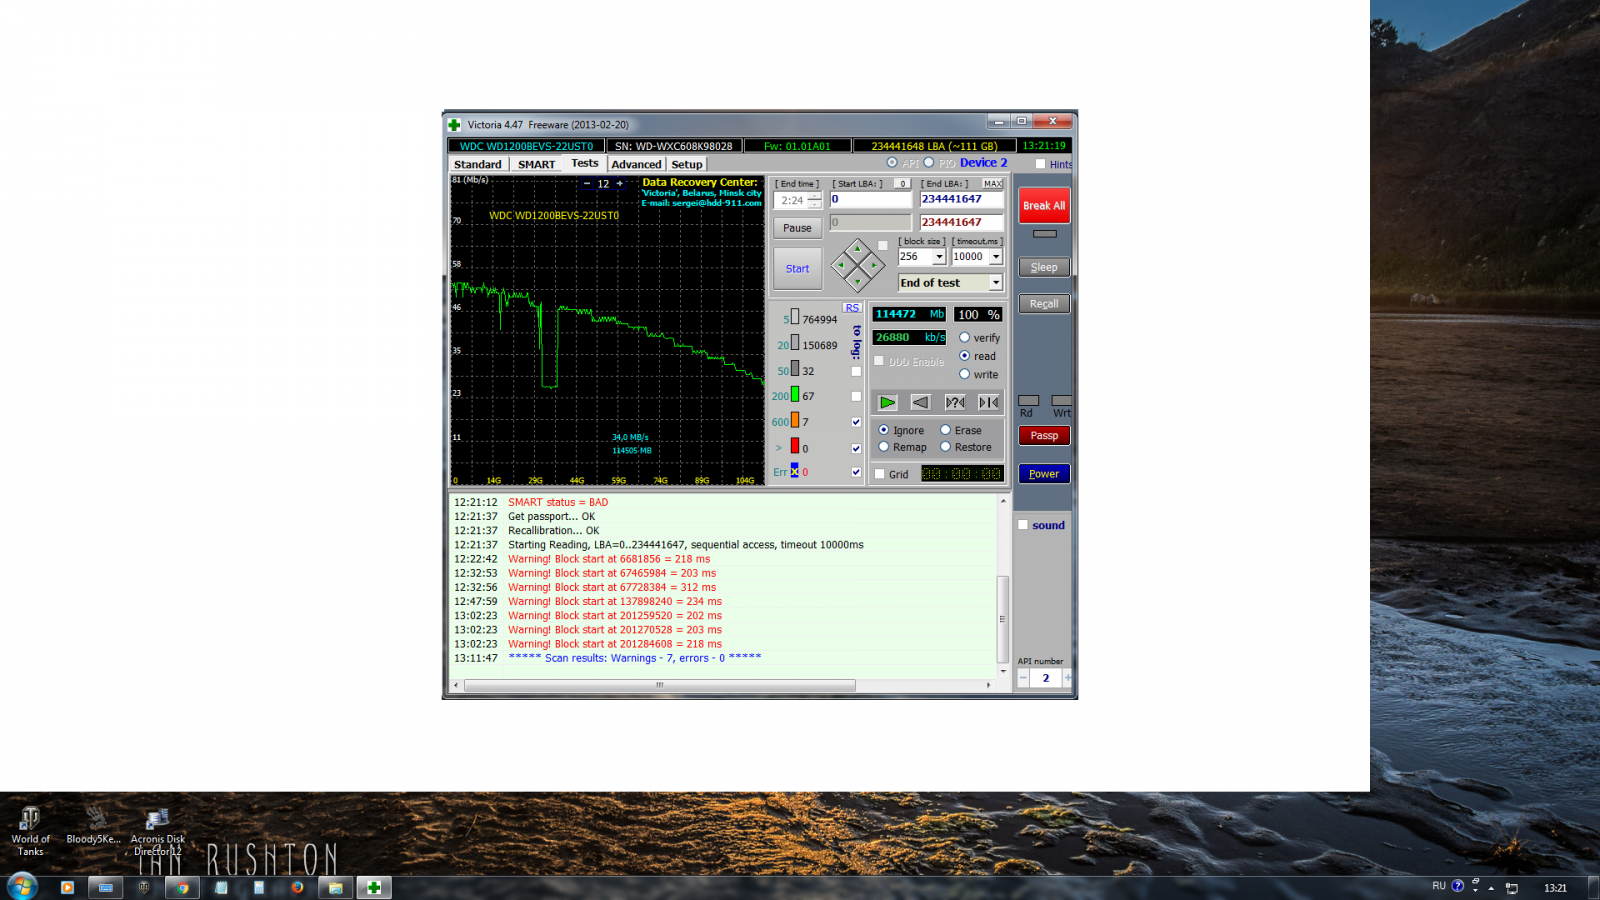Expand the End of test dropdown

[996, 283]
